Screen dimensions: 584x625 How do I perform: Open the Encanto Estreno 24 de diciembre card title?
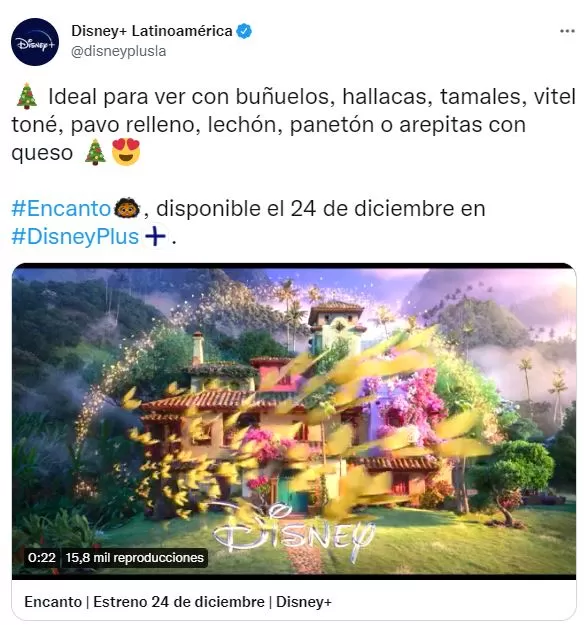click(178, 602)
